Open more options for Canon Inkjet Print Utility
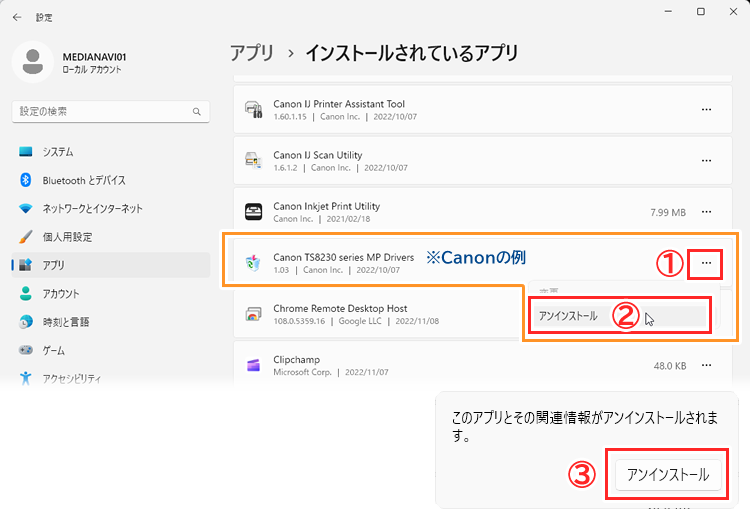The height and width of the screenshot is (516, 750). (706, 212)
